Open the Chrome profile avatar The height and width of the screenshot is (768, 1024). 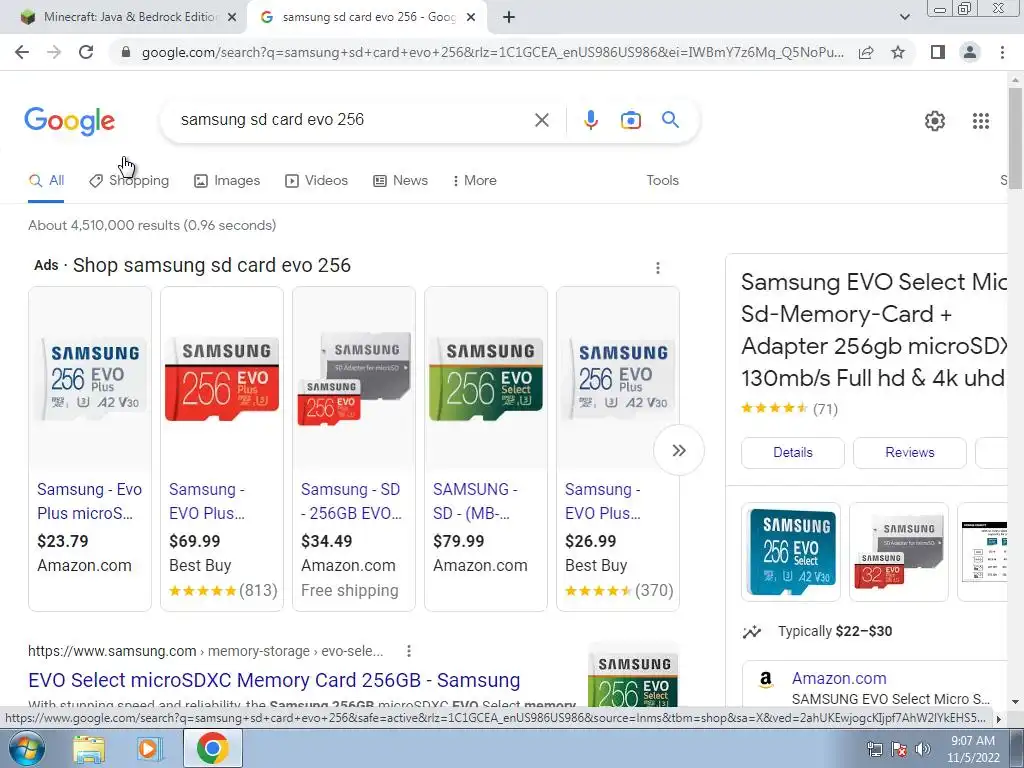[970, 52]
